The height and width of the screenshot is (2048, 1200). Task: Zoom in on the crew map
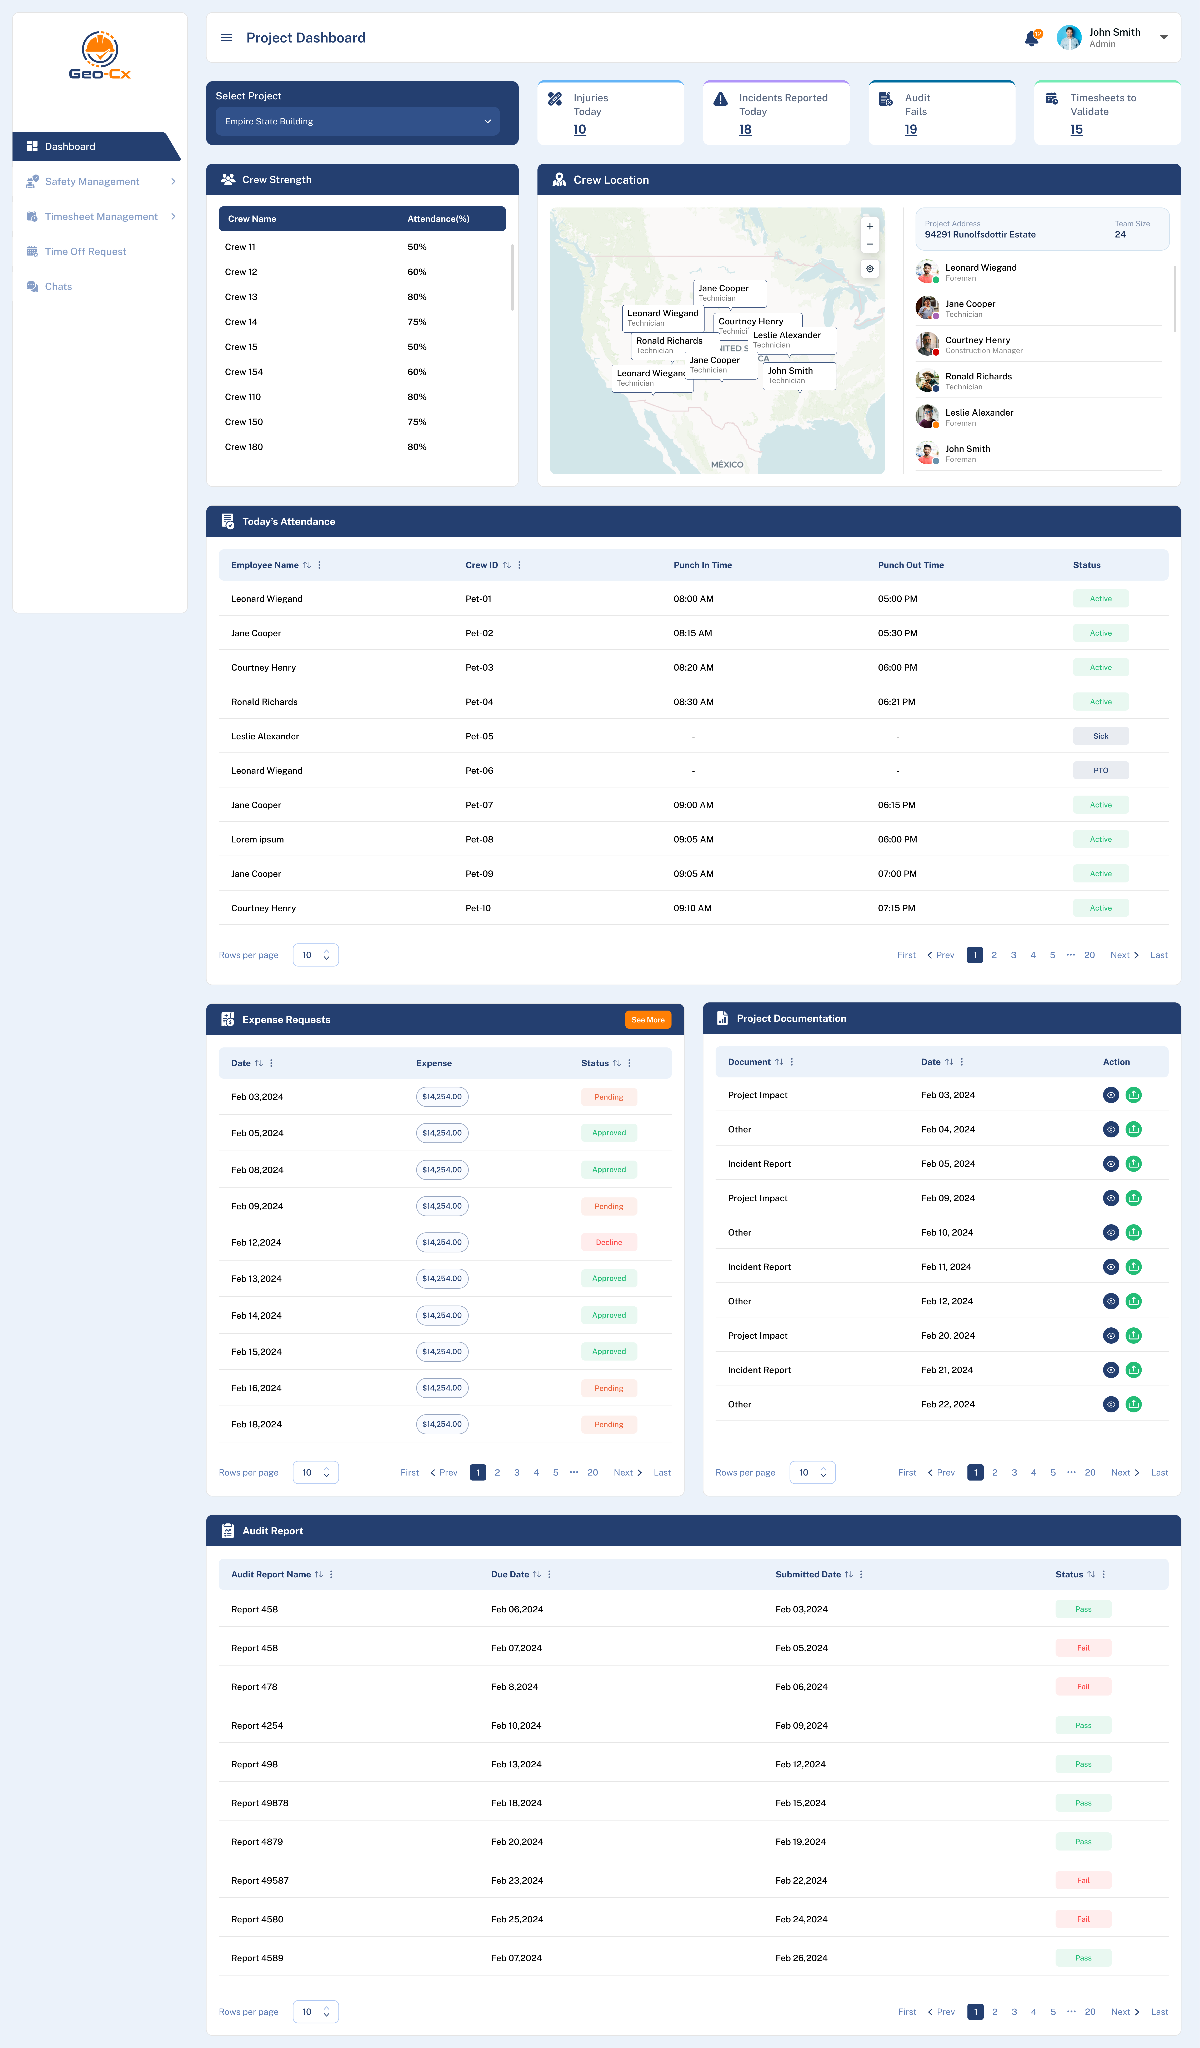pyautogui.click(x=870, y=227)
